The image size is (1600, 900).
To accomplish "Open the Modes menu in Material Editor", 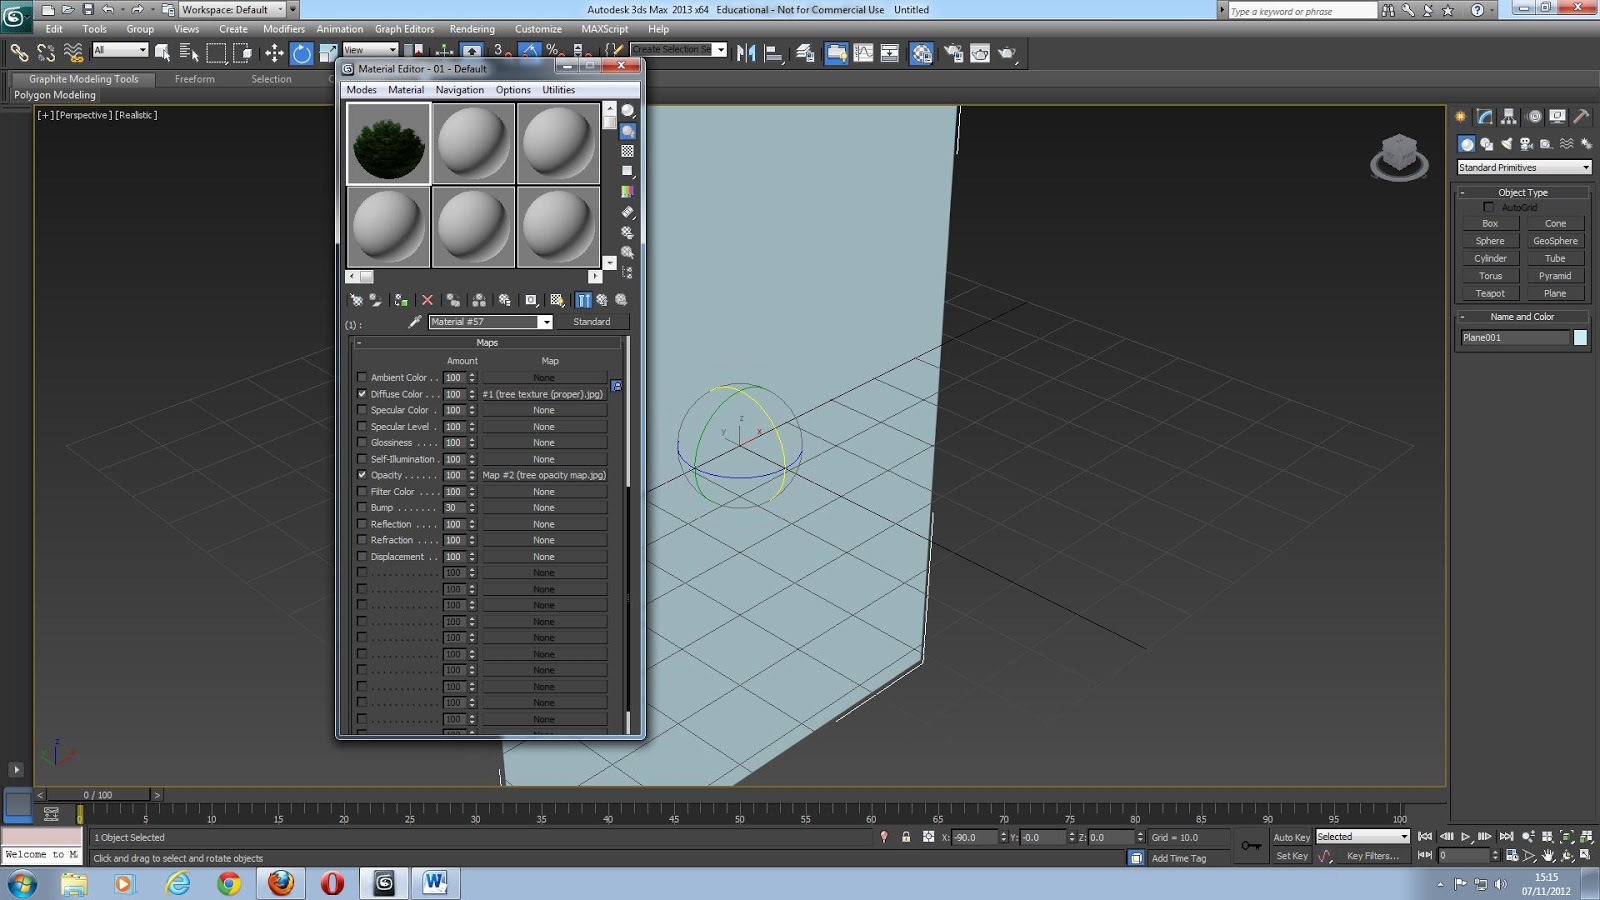I will click(x=361, y=89).
